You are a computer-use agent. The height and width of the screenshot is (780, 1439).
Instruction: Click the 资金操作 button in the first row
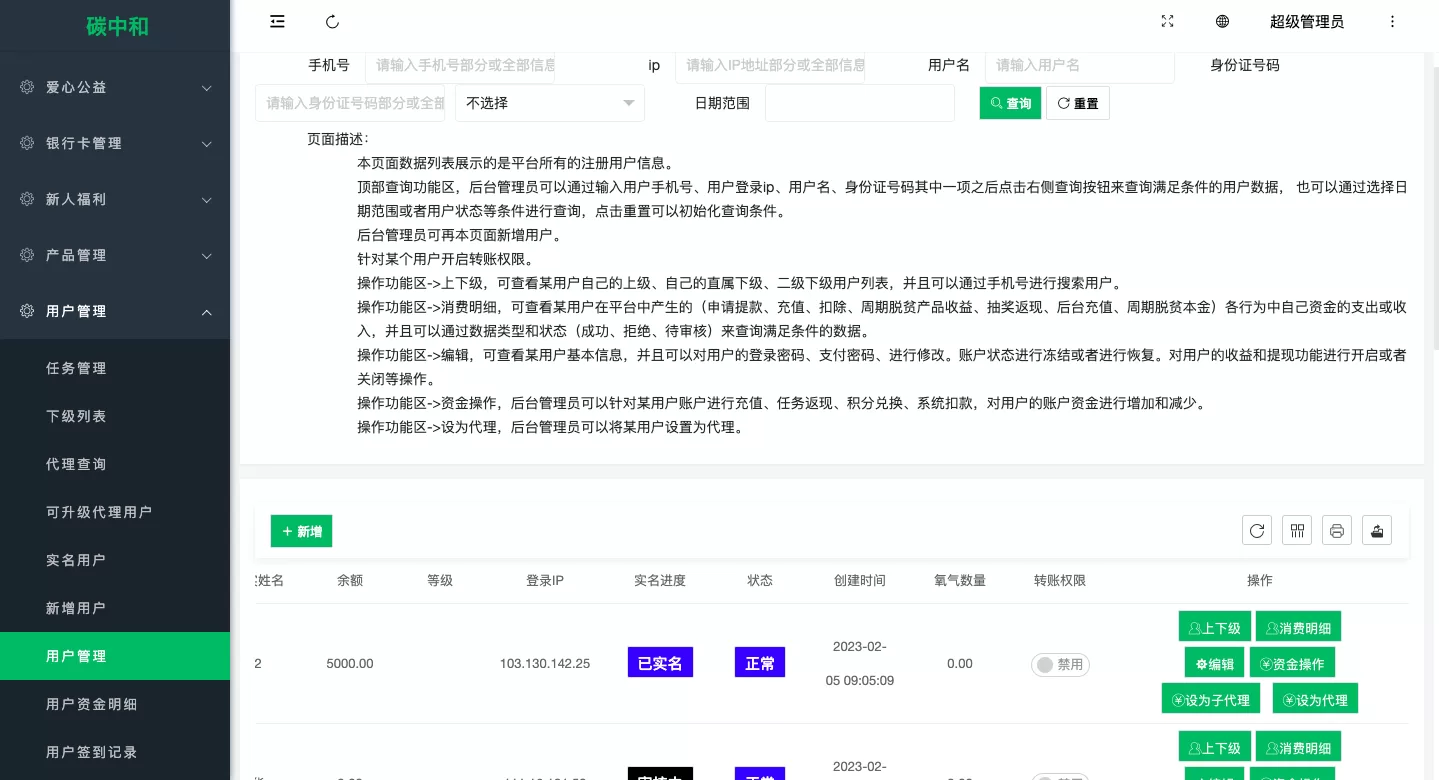point(1291,663)
